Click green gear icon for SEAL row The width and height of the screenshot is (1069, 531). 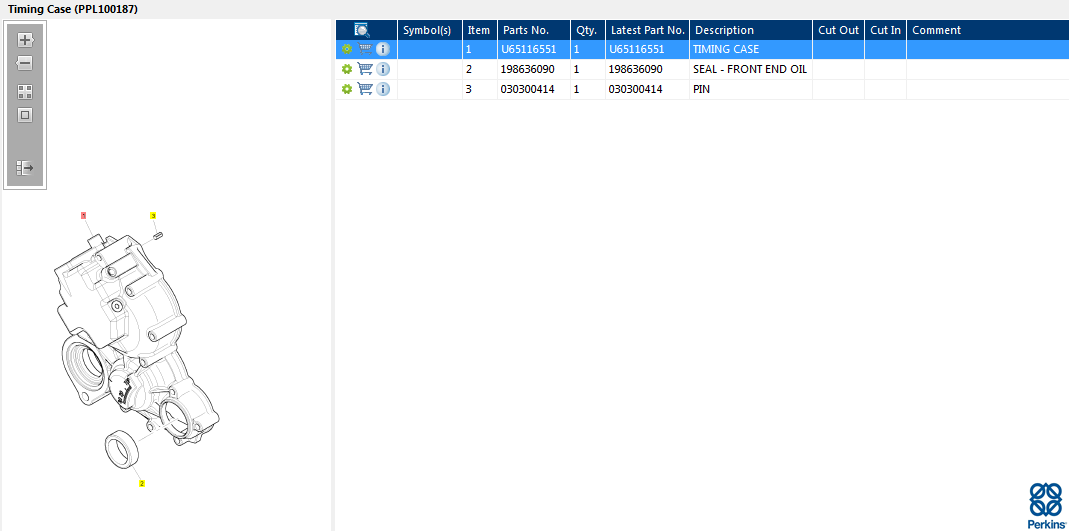tap(347, 70)
